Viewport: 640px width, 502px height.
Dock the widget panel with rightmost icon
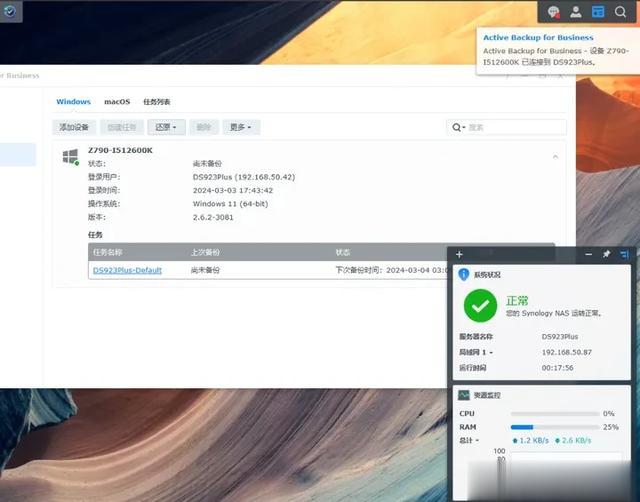pos(624,254)
